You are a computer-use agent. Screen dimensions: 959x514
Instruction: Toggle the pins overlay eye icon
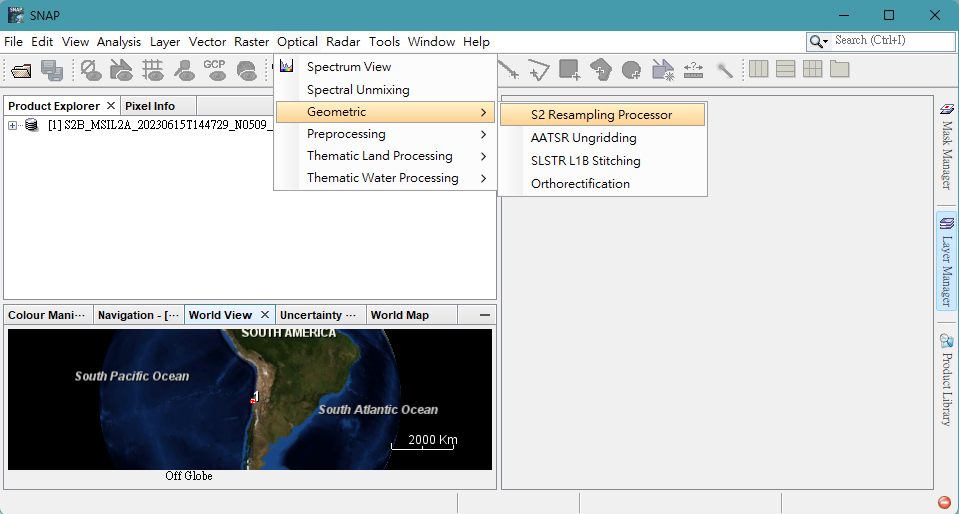pos(183,70)
